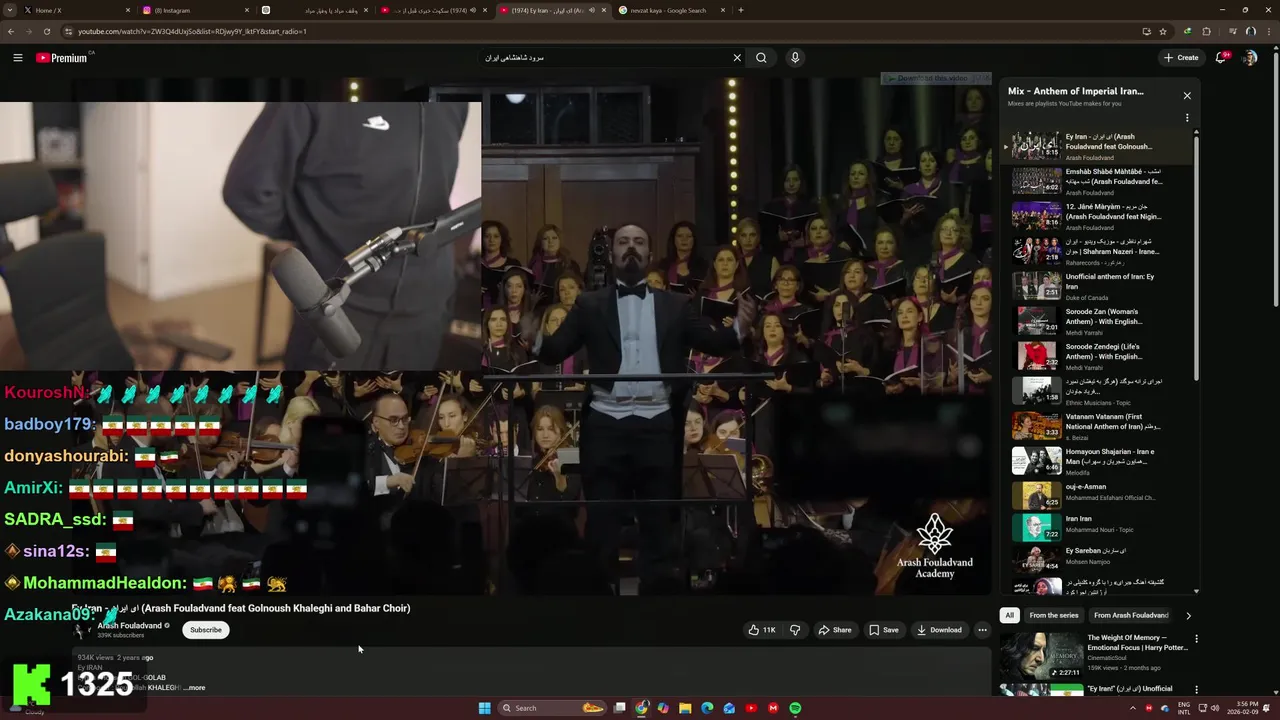
Task: Select the From the series chip
Action: click(x=1054, y=615)
